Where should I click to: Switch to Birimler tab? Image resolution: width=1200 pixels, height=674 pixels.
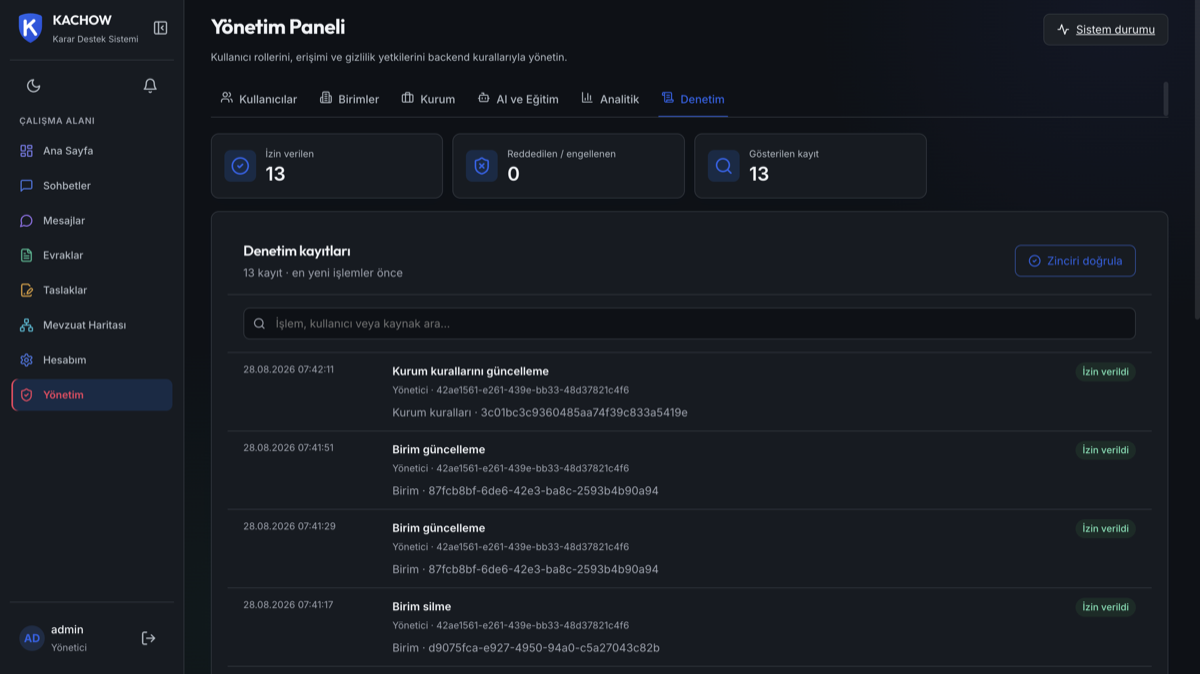tap(349, 99)
